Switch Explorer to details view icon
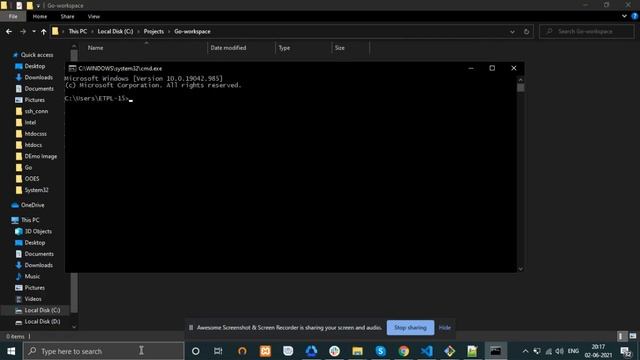 (621, 336)
